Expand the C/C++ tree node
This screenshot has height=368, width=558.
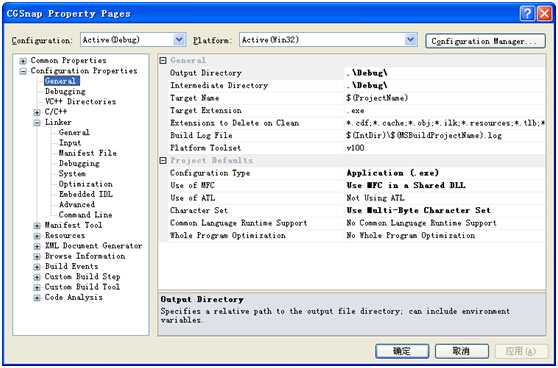click(37, 112)
